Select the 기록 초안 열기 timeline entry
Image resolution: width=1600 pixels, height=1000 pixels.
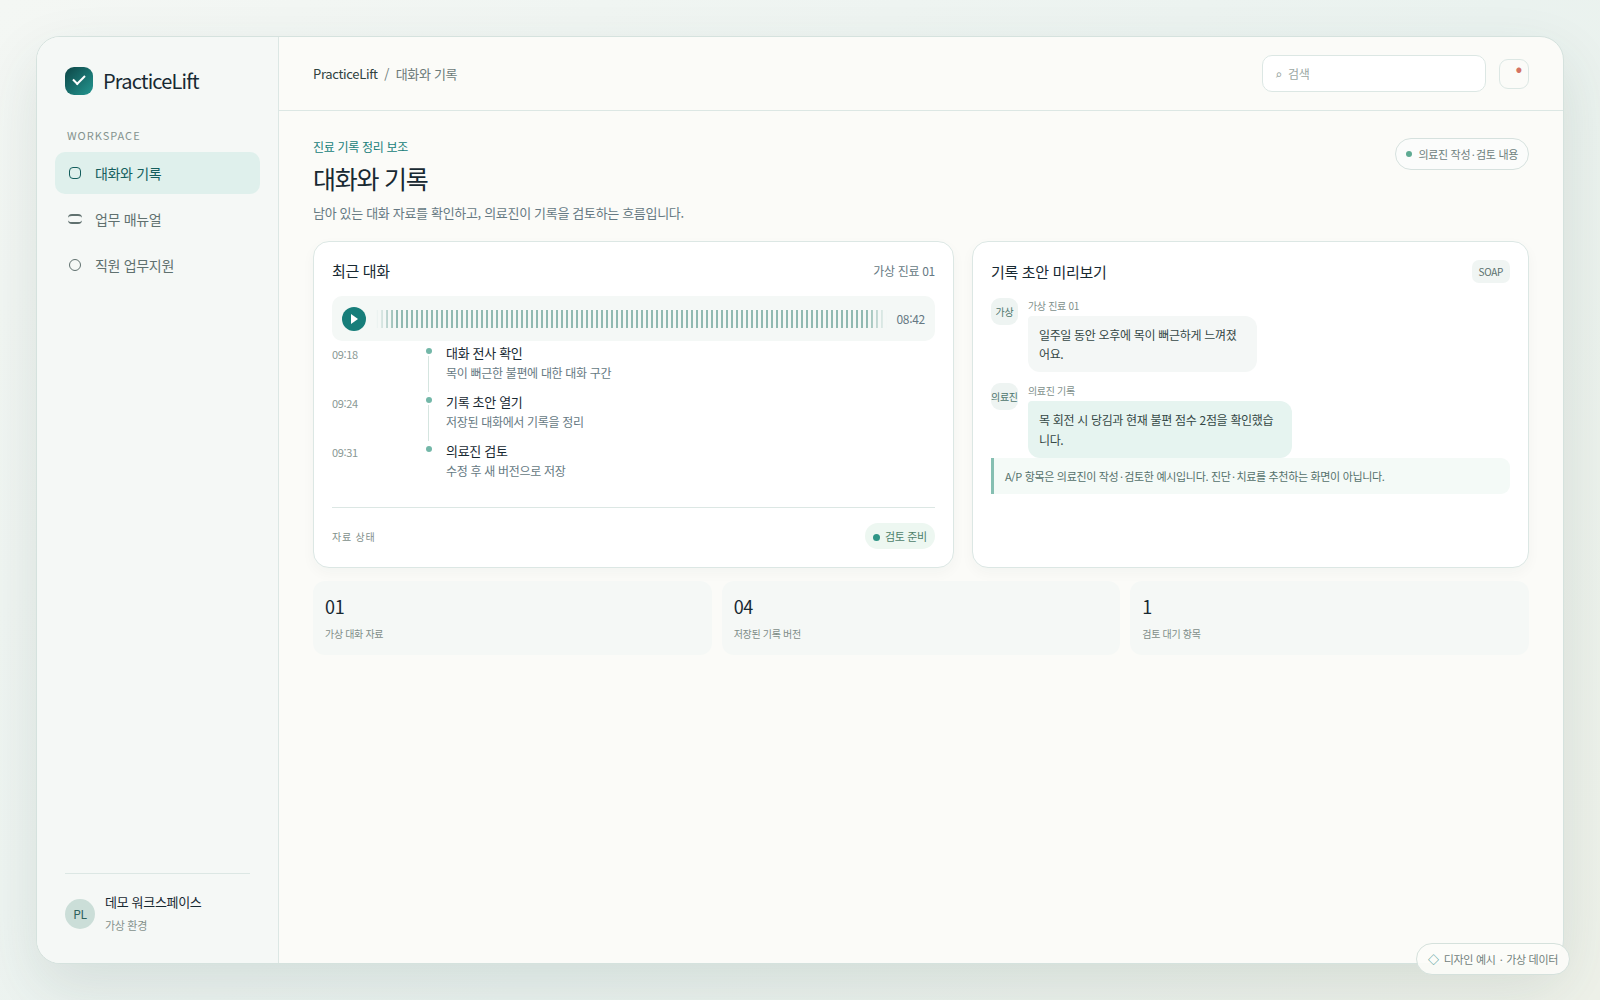[x=515, y=411]
